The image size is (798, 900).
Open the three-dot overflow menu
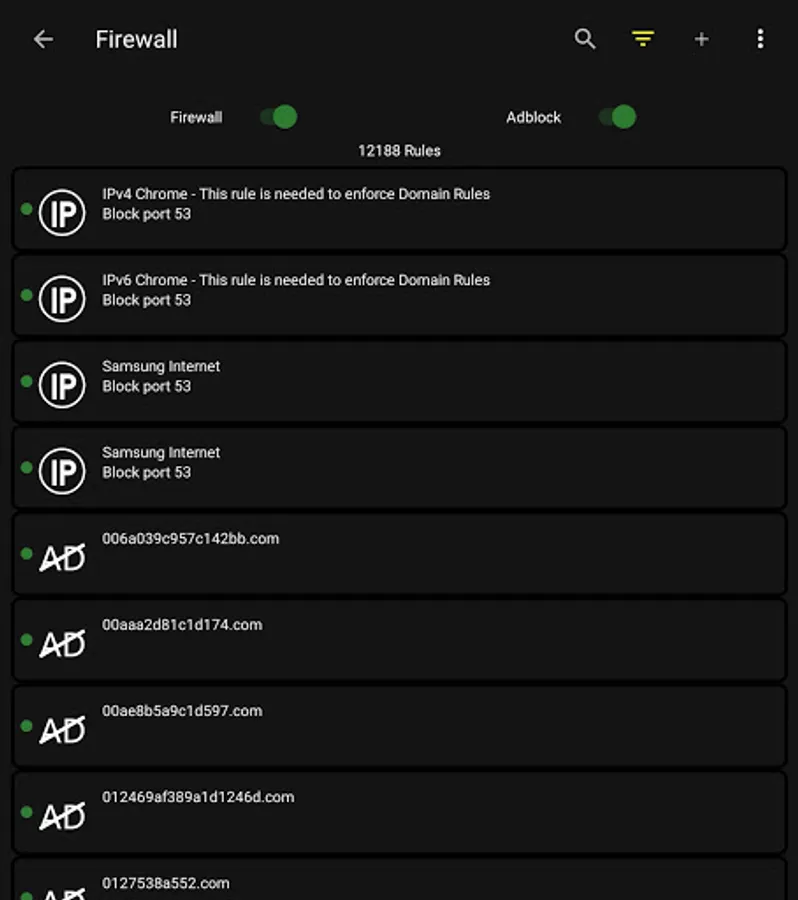[x=760, y=39]
